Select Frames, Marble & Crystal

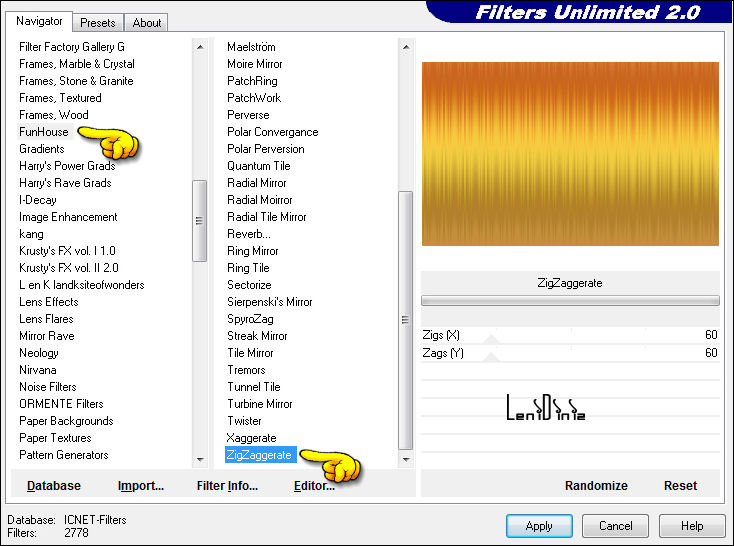point(77,64)
